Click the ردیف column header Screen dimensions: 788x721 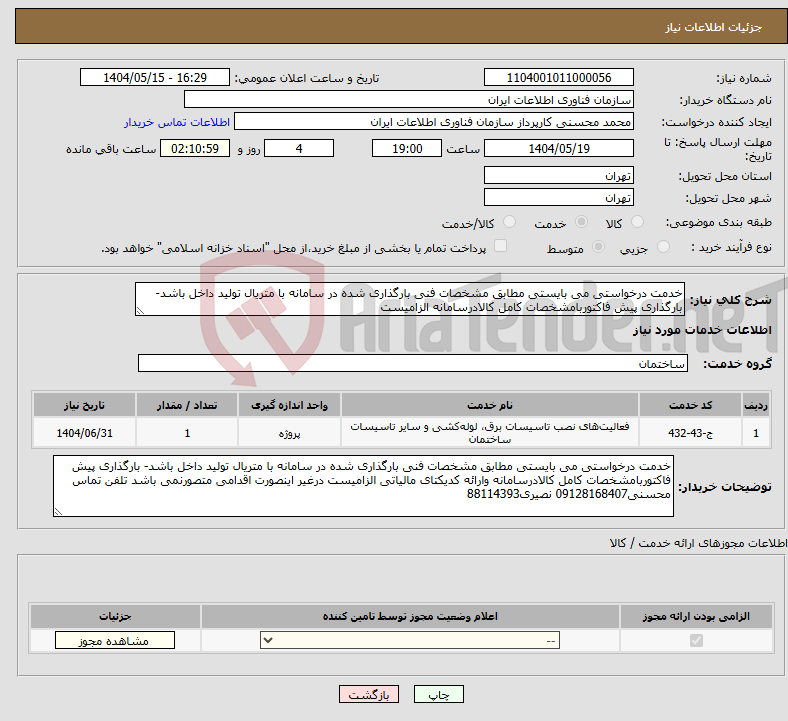tap(756, 405)
